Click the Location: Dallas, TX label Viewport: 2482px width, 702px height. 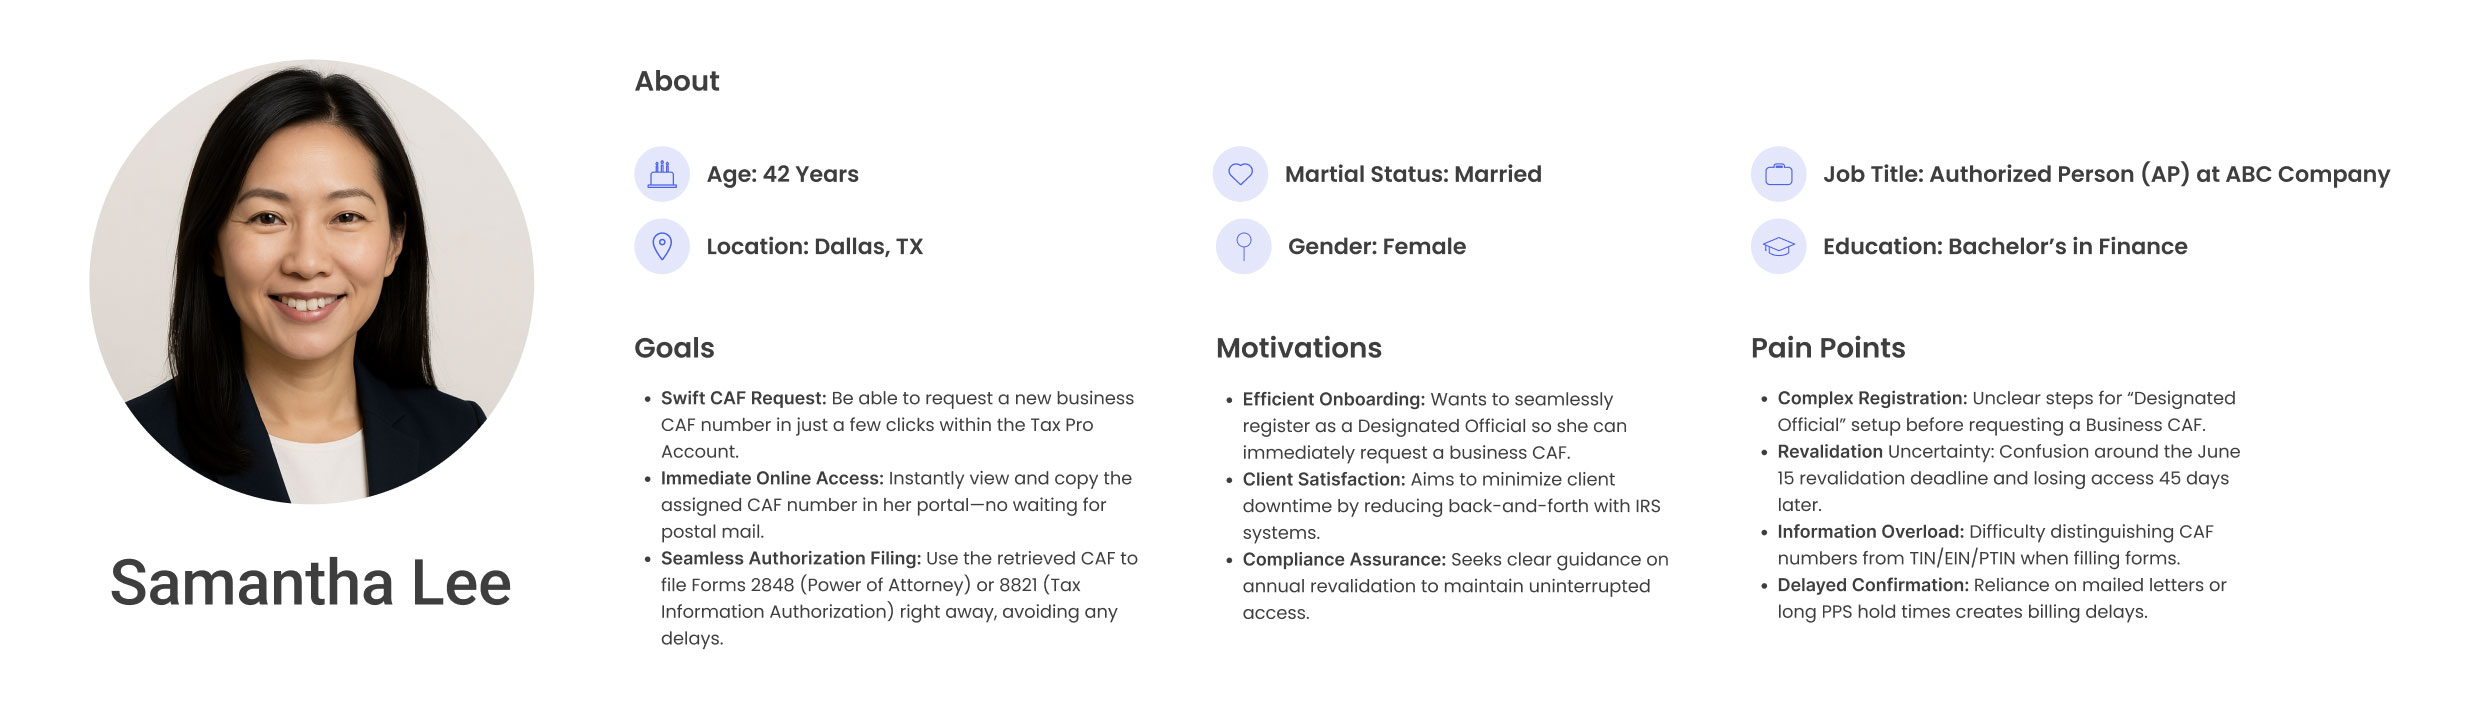click(814, 246)
